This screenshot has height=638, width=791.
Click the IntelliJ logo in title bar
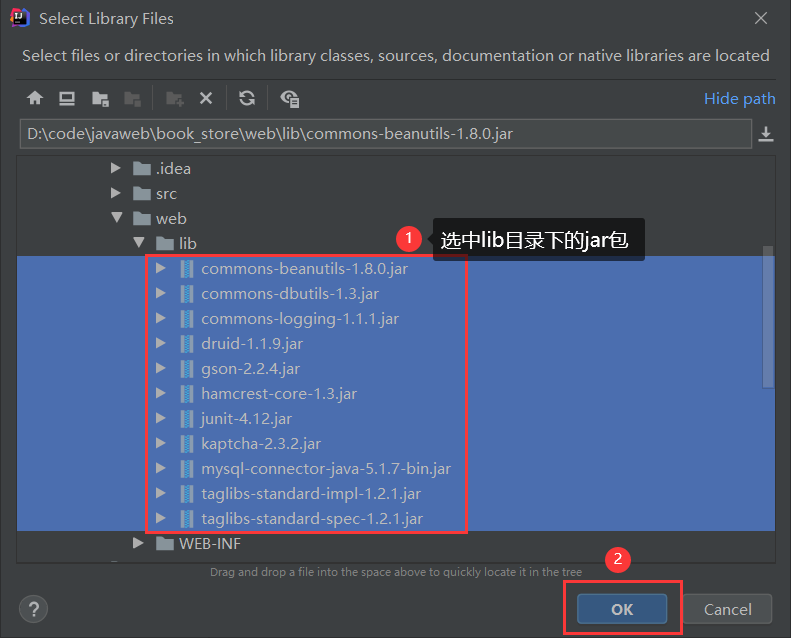20,18
